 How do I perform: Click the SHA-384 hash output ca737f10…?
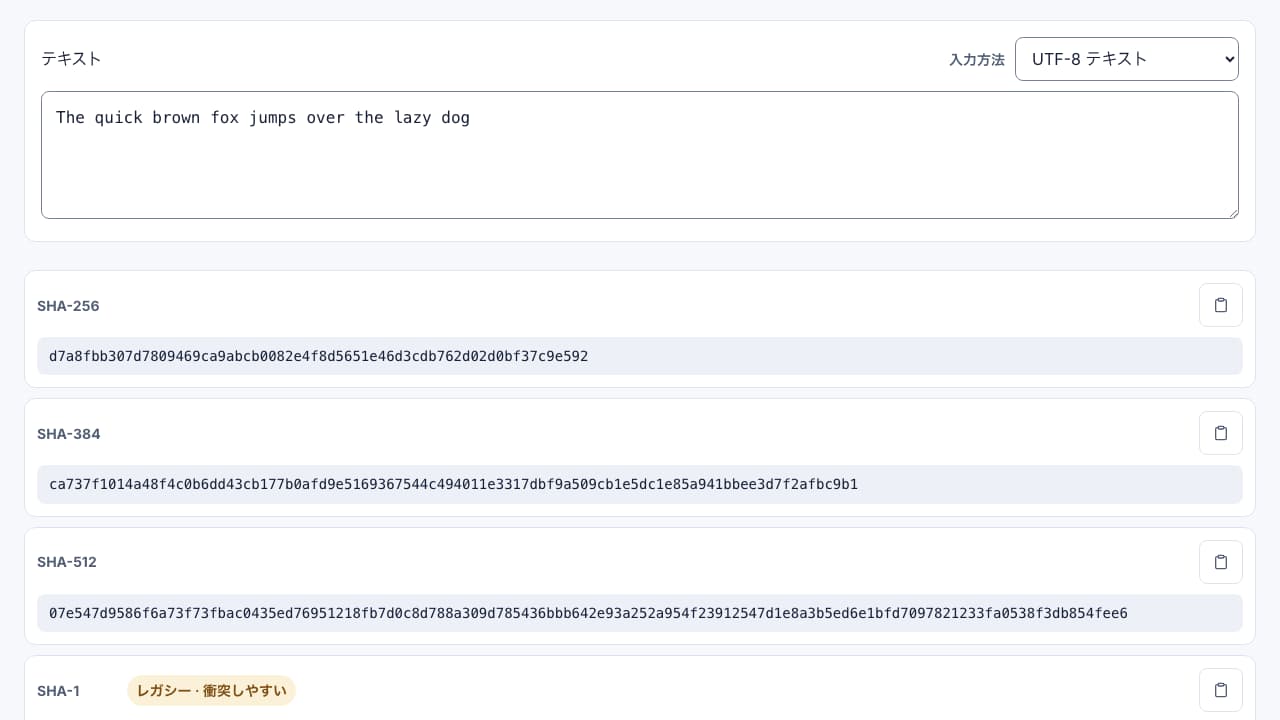click(x=640, y=484)
